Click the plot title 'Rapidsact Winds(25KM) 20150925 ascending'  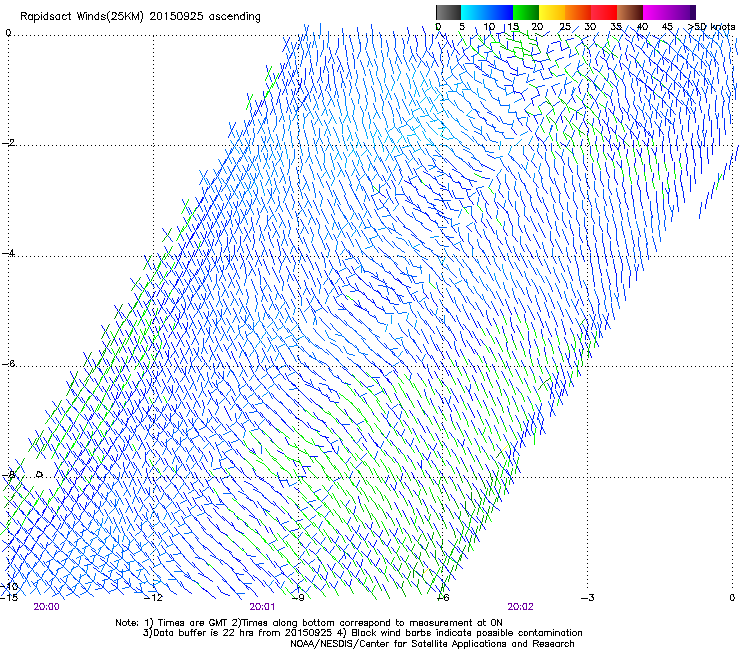coord(140,17)
